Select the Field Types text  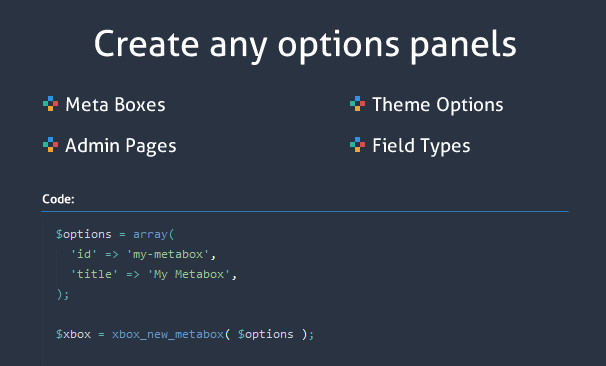(x=421, y=146)
